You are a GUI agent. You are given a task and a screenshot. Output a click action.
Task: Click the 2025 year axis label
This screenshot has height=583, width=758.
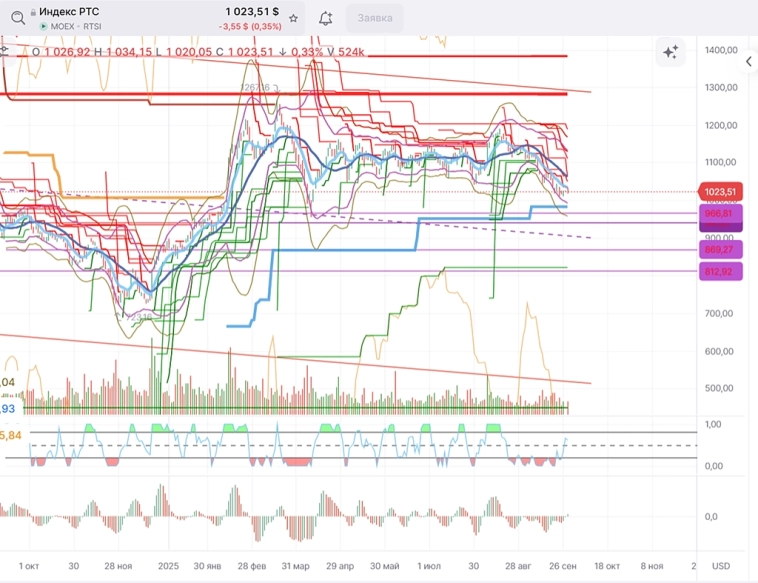pos(168,566)
